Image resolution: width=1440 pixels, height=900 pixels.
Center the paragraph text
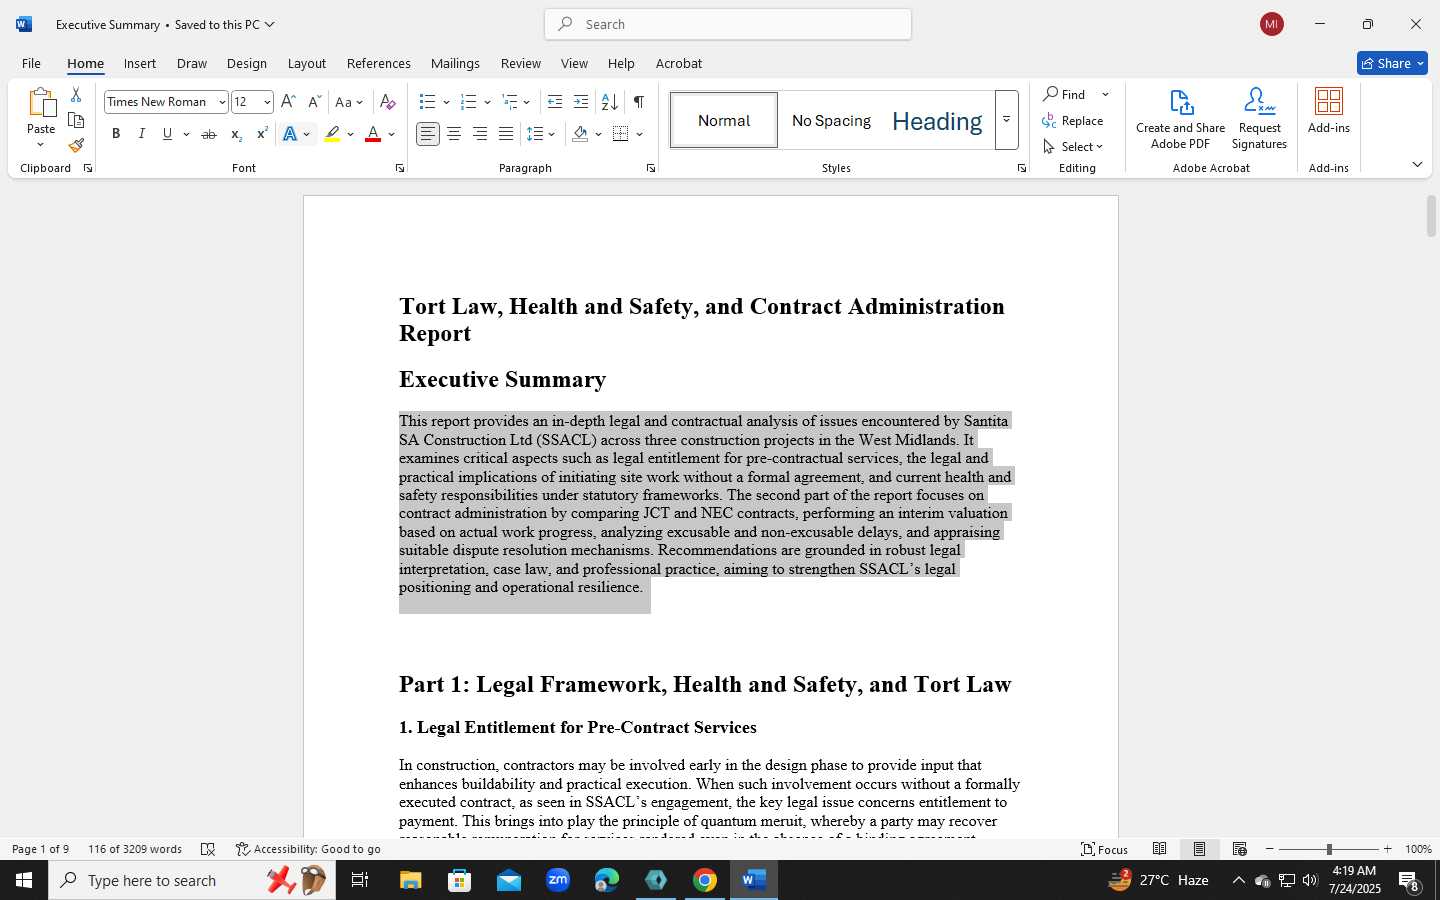[454, 134]
